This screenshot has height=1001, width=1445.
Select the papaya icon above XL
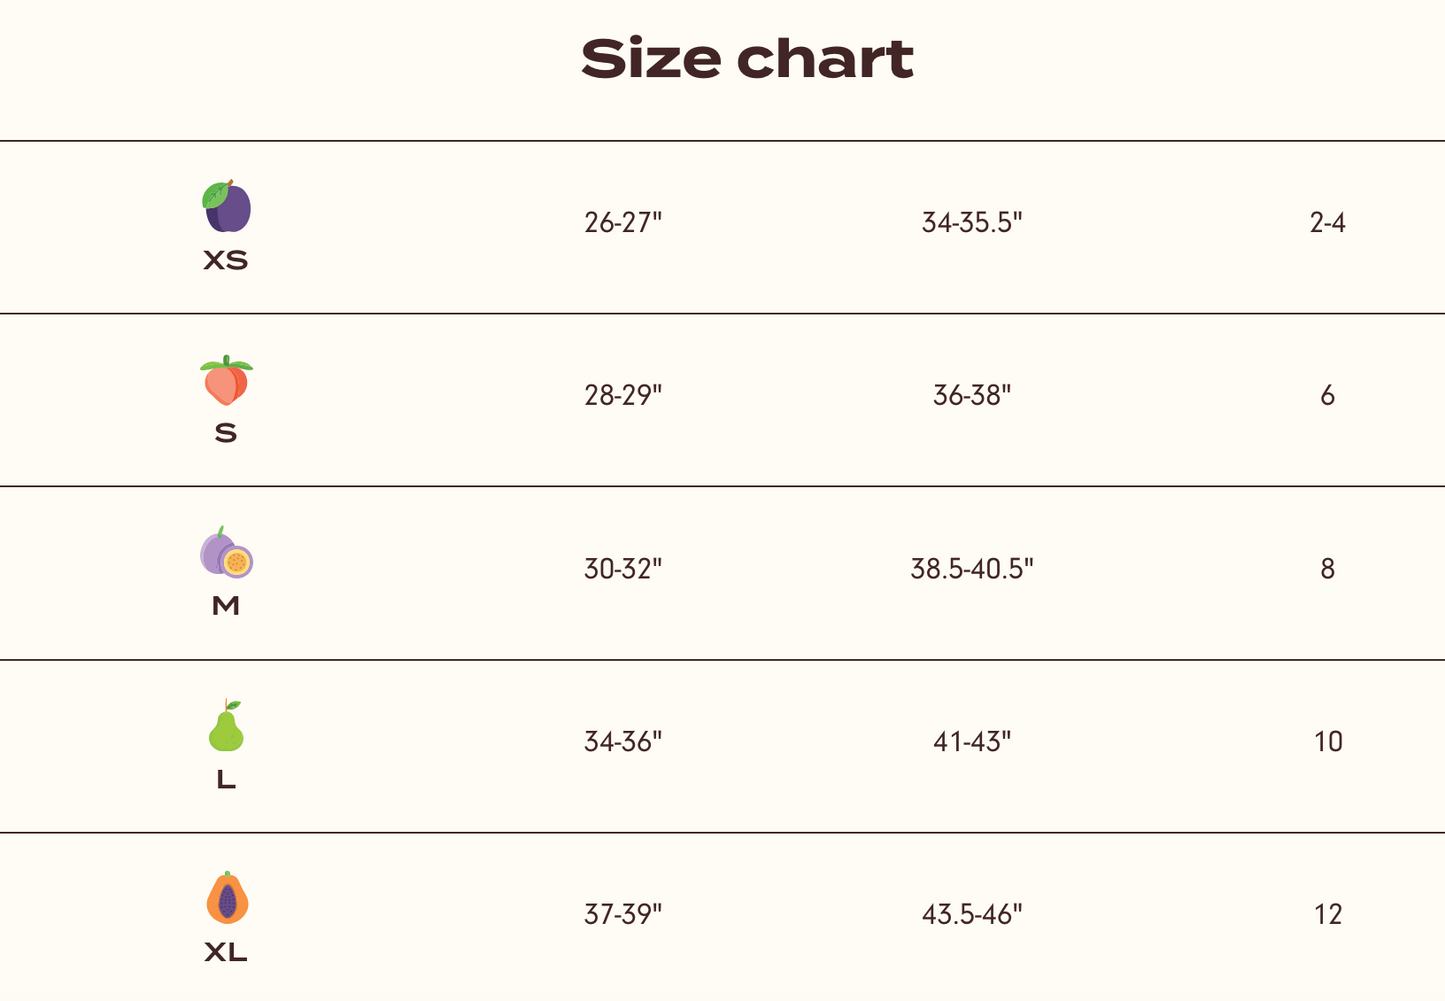[227, 898]
